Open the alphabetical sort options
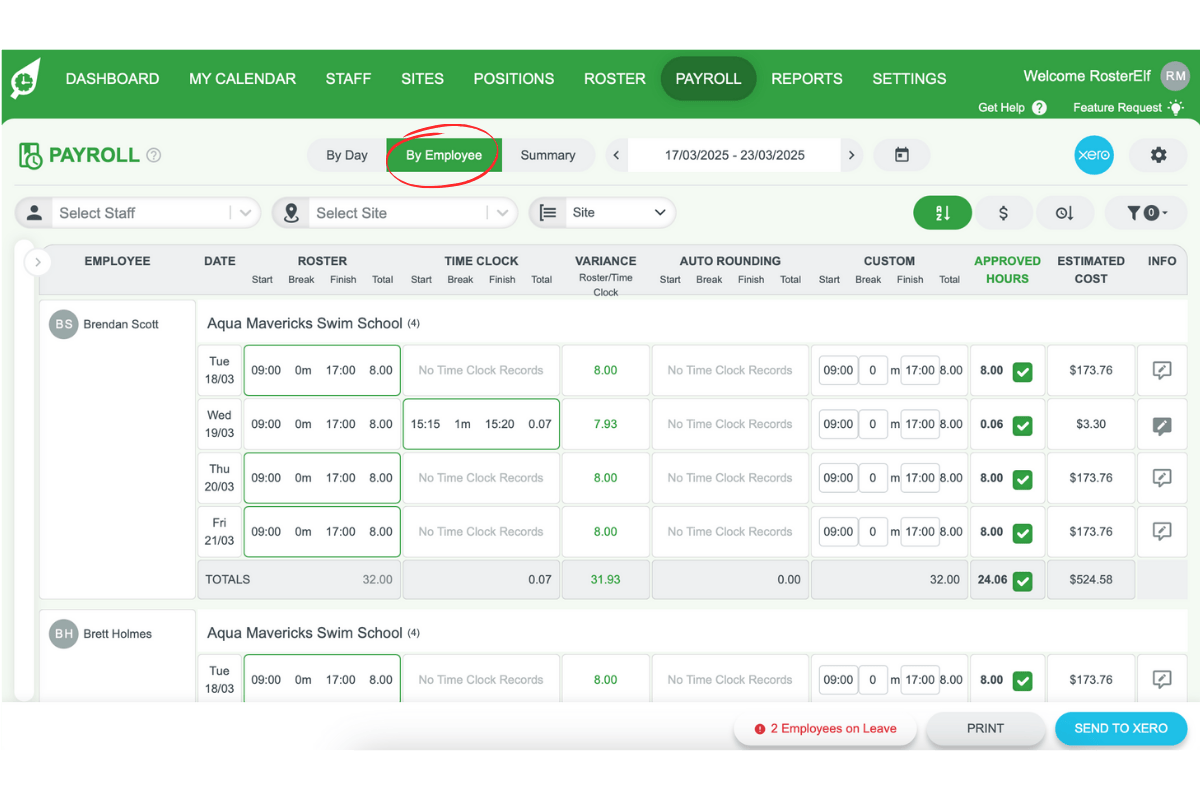 [942, 212]
